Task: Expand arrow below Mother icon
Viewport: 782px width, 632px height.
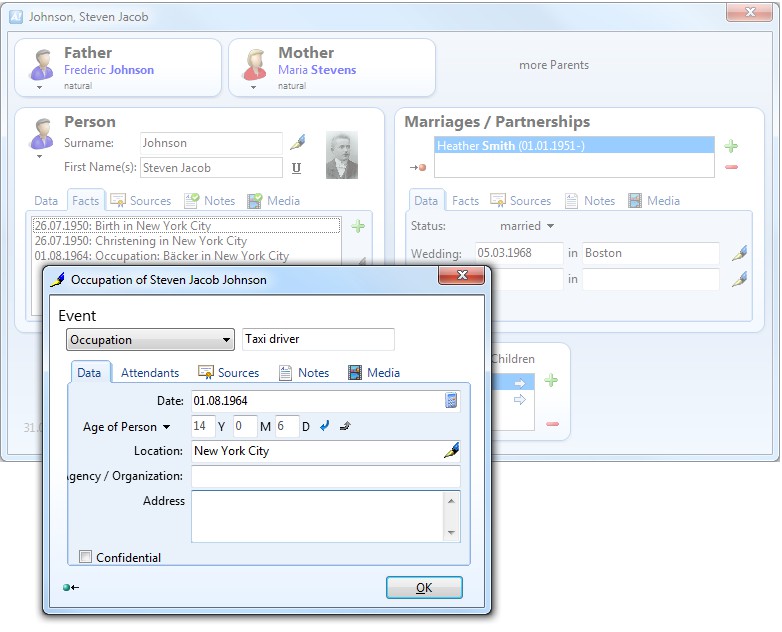Action: click(253, 88)
